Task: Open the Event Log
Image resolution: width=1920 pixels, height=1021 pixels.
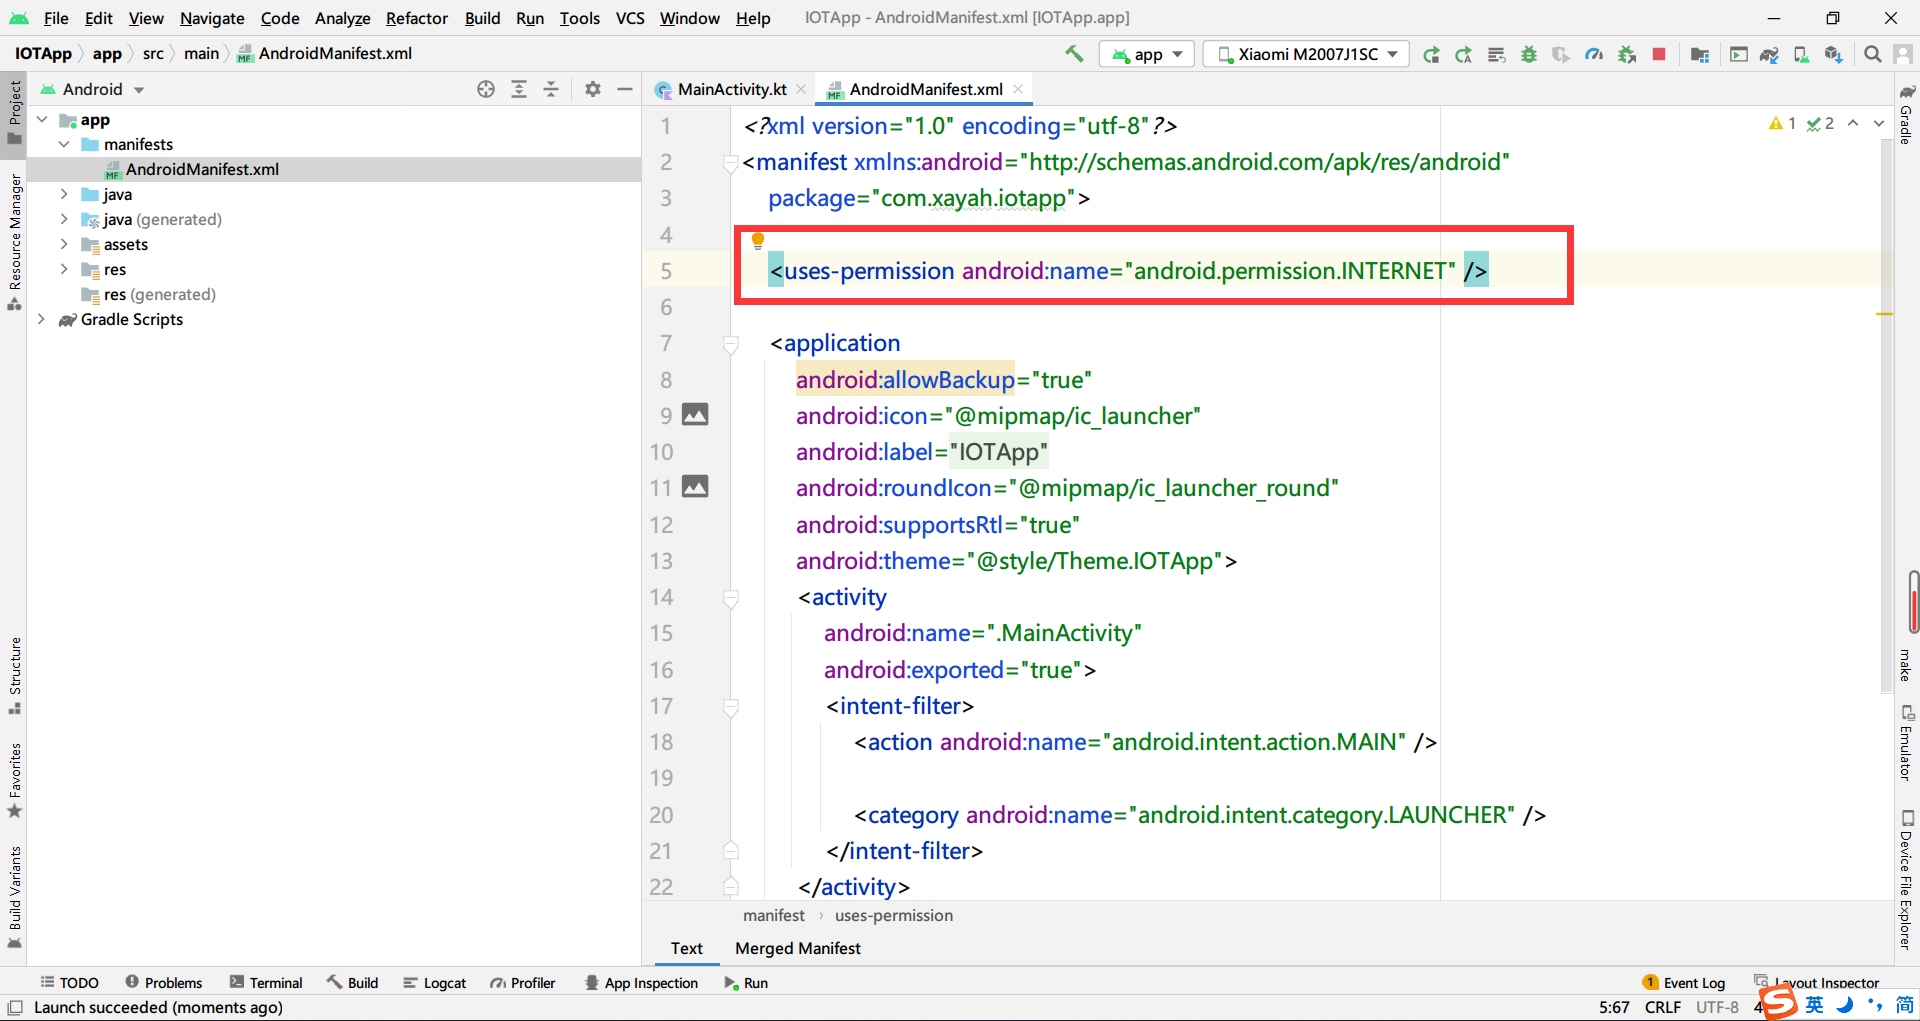Action: (1693, 982)
